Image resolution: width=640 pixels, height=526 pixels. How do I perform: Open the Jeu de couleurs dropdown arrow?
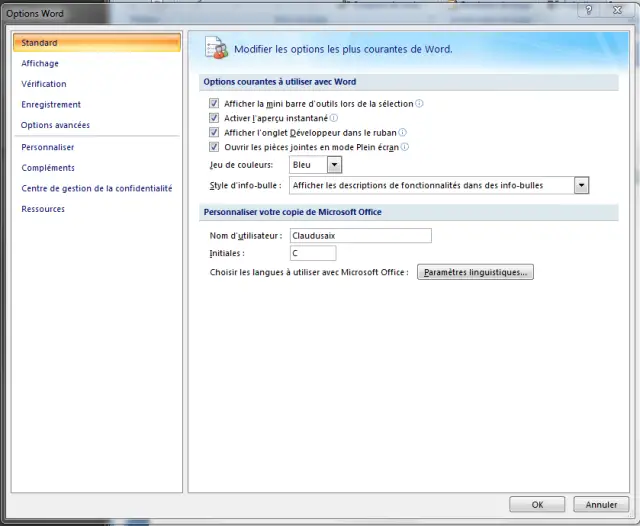point(334,165)
